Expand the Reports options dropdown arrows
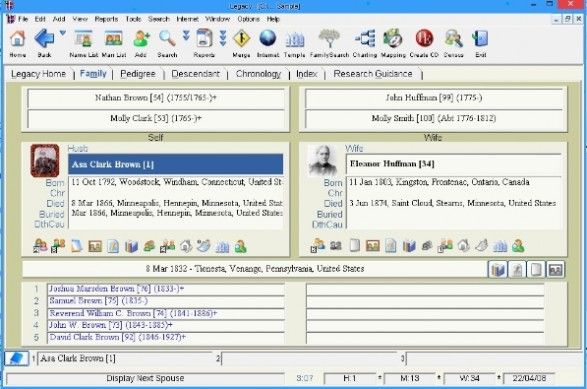 223,38
